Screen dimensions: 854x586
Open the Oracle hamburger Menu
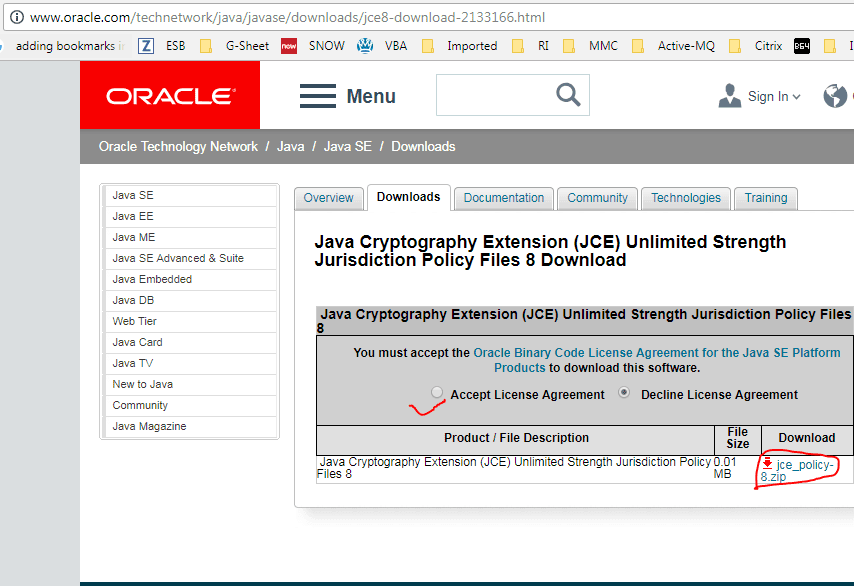317,95
